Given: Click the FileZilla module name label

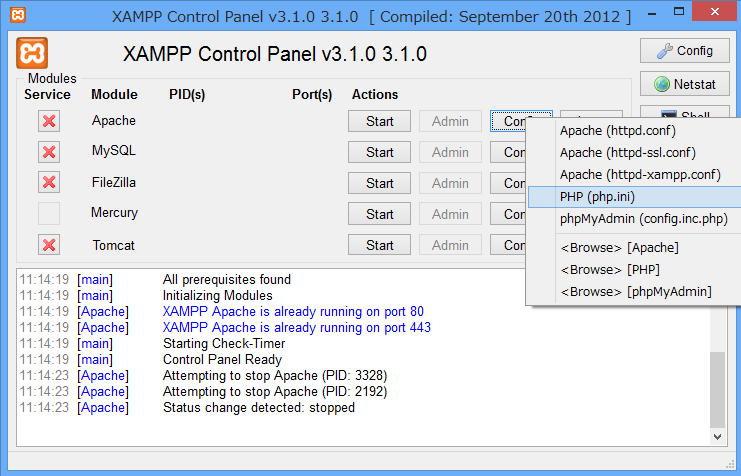Looking at the screenshot, I should tap(114, 182).
